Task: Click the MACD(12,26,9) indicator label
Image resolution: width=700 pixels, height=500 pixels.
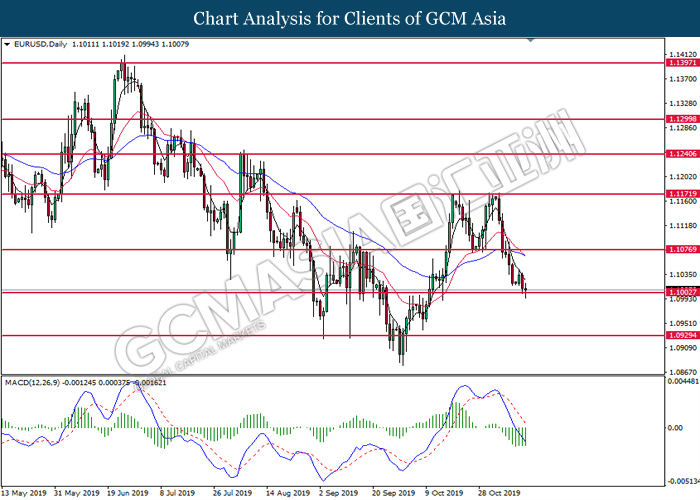Action: point(32,383)
